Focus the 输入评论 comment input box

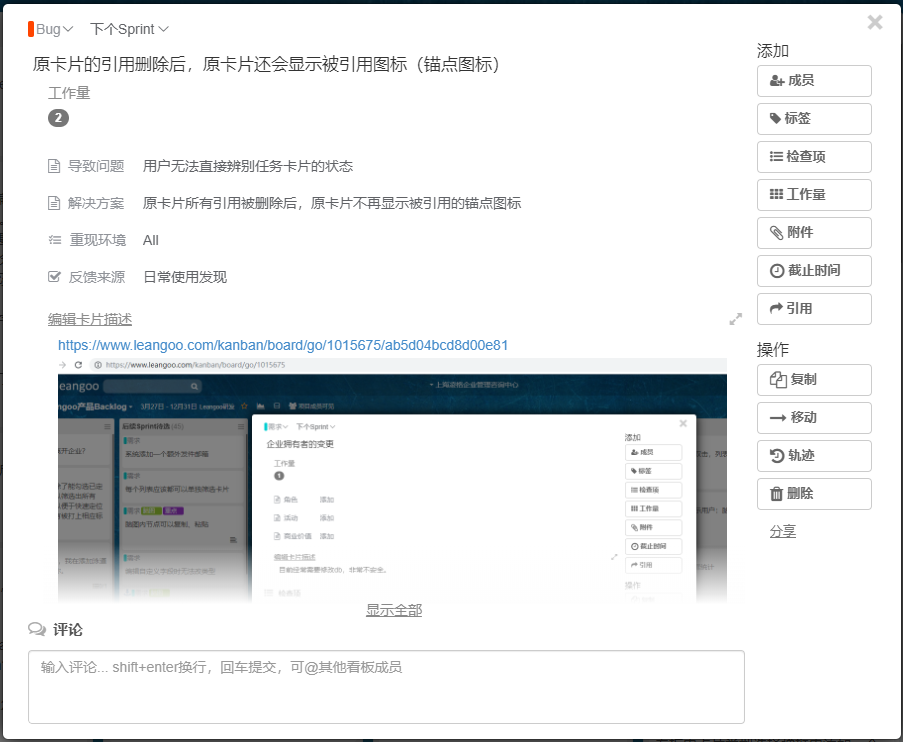[386, 686]
